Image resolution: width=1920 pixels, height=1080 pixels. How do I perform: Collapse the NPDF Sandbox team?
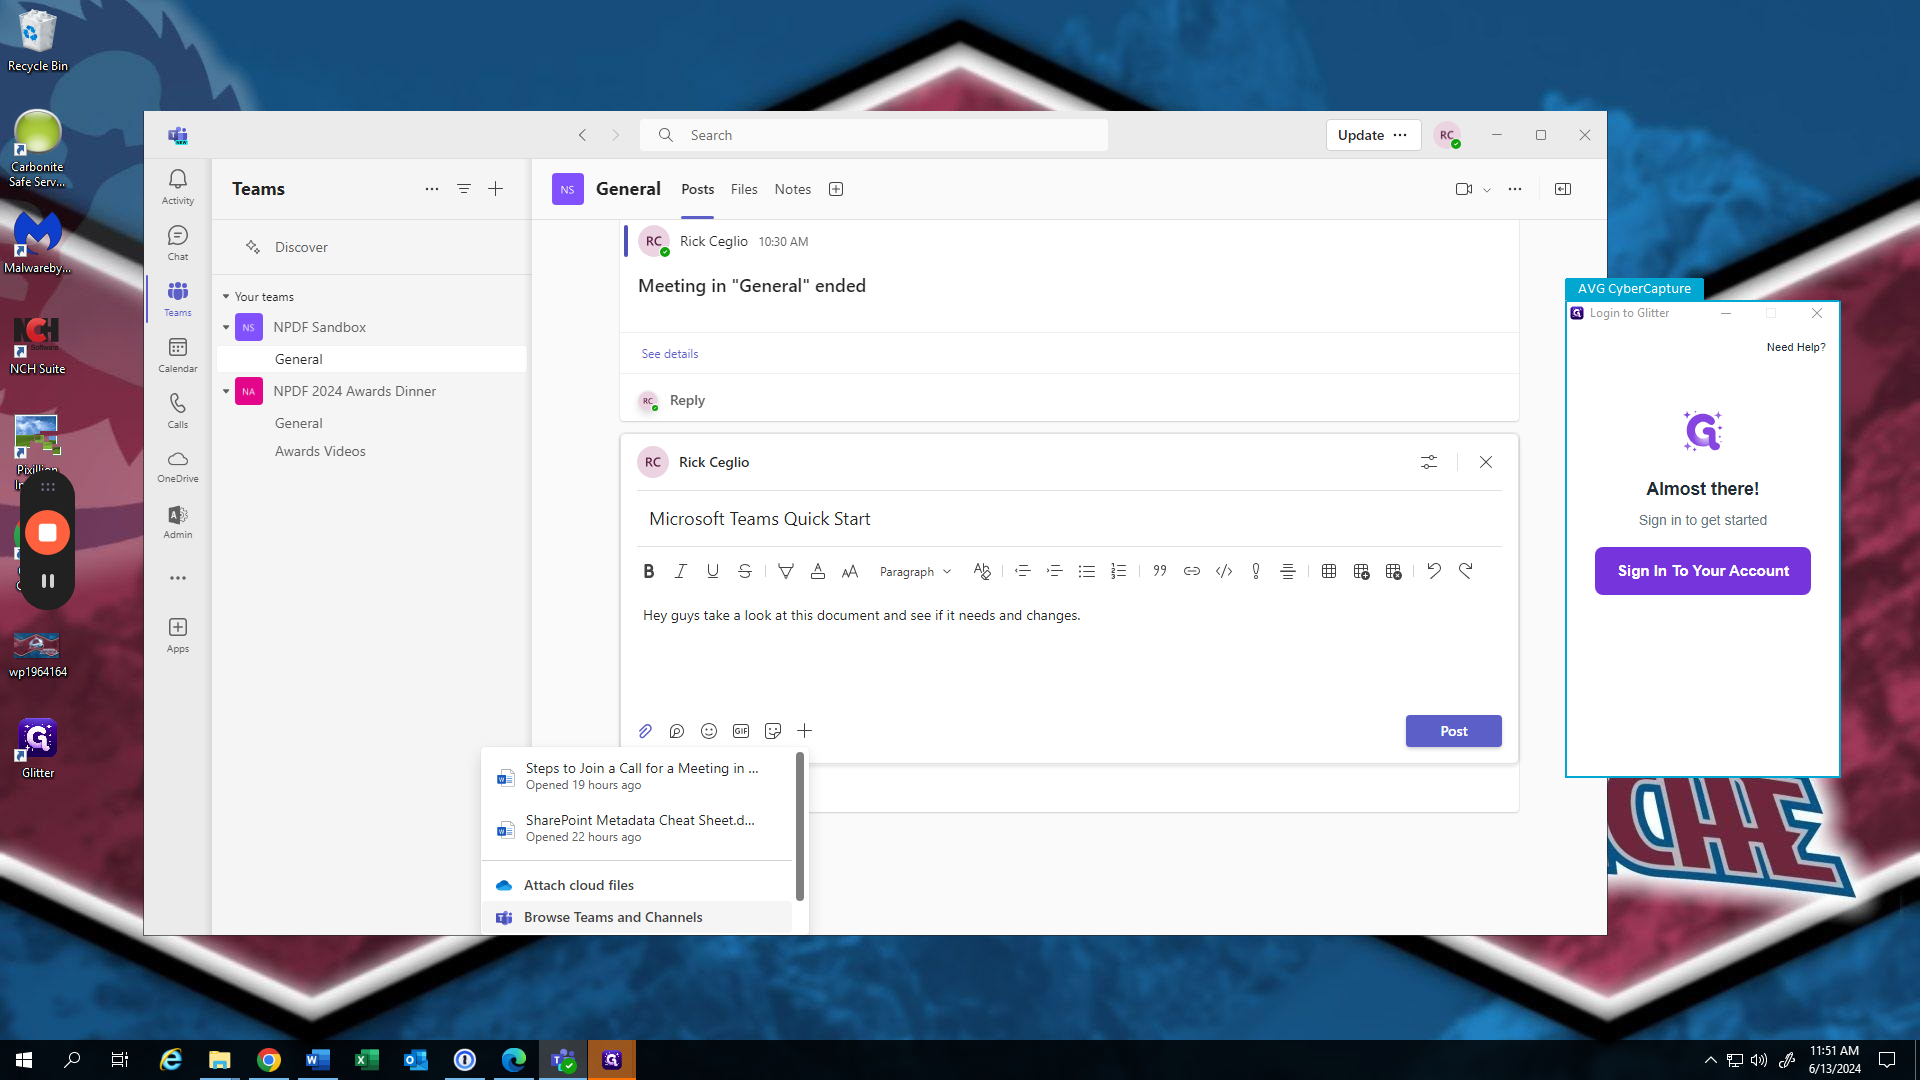click(226, 327)
